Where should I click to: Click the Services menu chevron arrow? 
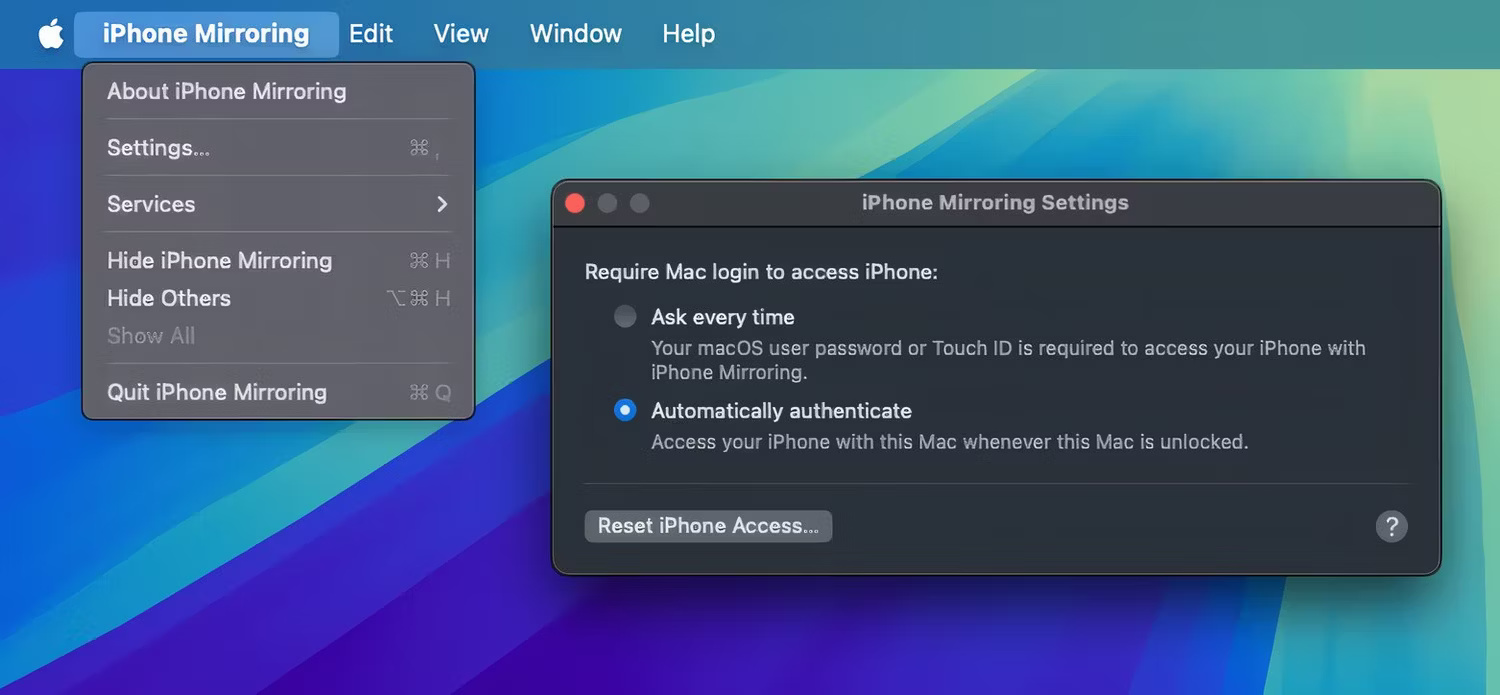pyautogui.click(x=441, y=204)
